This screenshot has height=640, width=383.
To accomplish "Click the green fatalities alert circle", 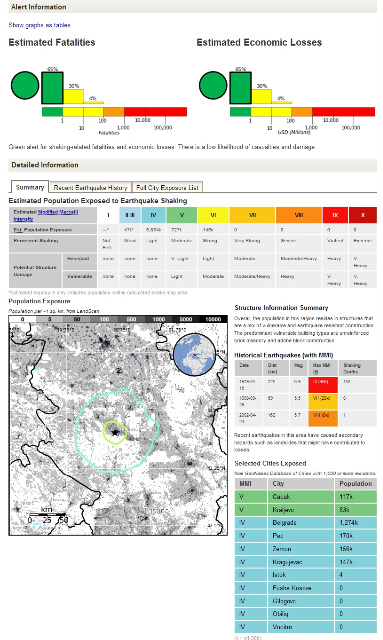I will tap(25, 86).
